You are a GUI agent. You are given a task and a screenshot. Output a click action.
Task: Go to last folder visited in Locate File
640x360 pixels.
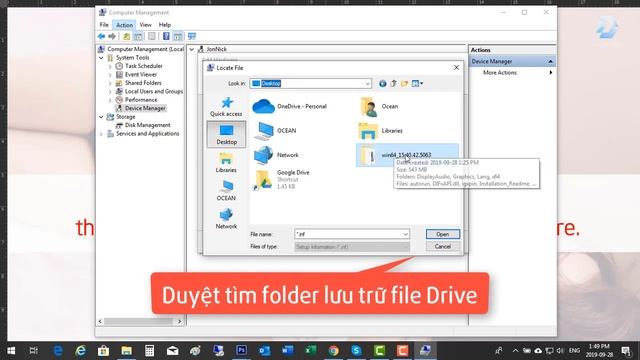pyautogui.click(x=382, y=84)
